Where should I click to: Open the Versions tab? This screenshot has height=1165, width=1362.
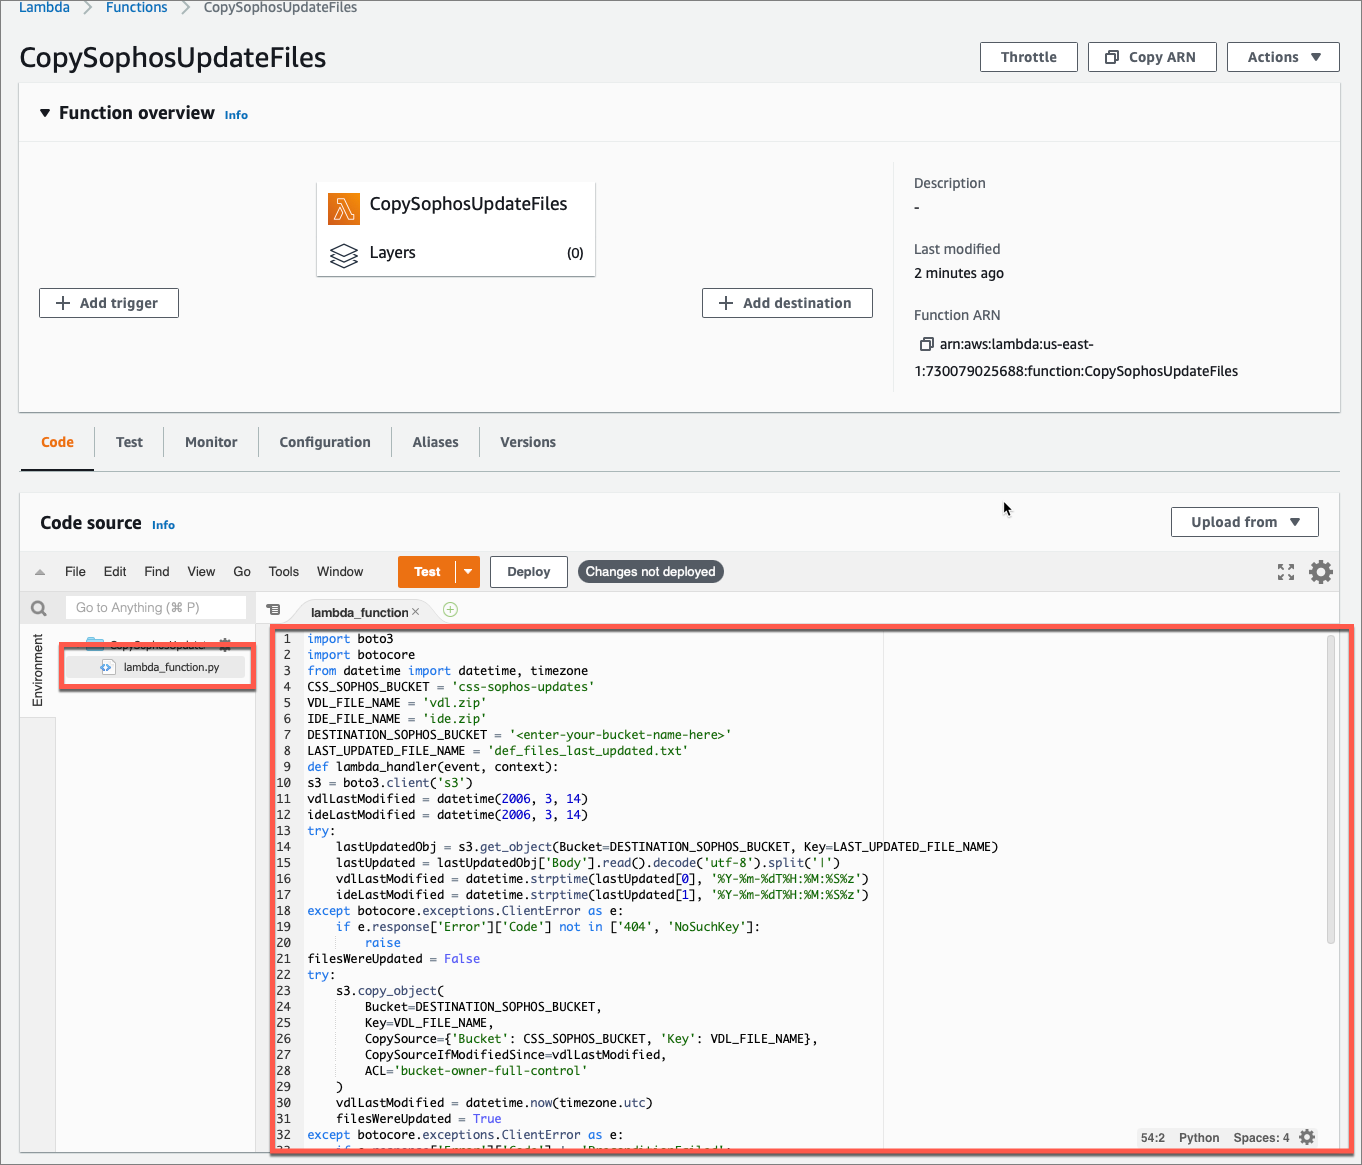pyautogui.click(x=528, y=442)
